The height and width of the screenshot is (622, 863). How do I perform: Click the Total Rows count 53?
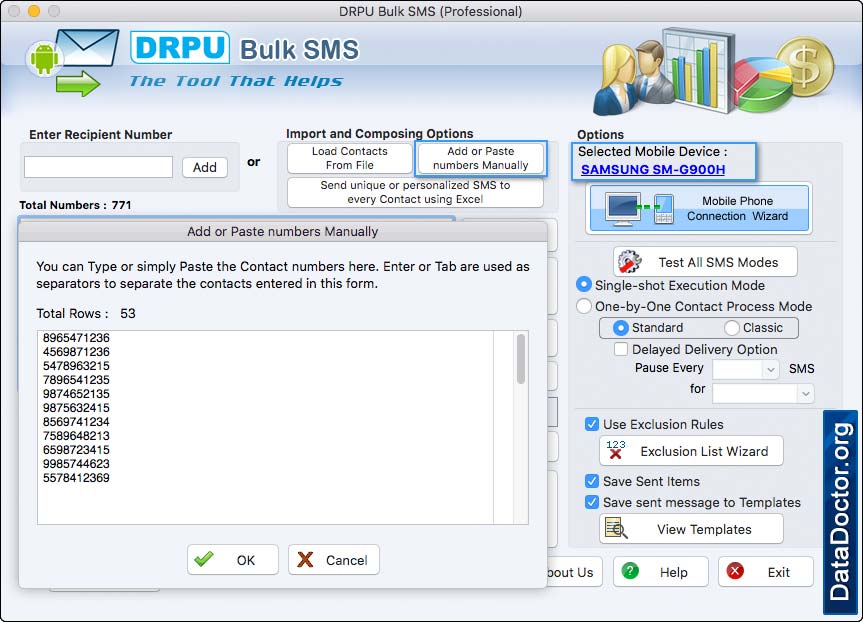(128, 313)
